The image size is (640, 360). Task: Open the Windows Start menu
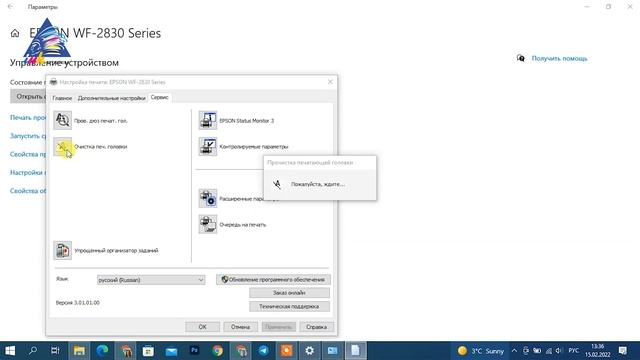[x=10, y=351]
